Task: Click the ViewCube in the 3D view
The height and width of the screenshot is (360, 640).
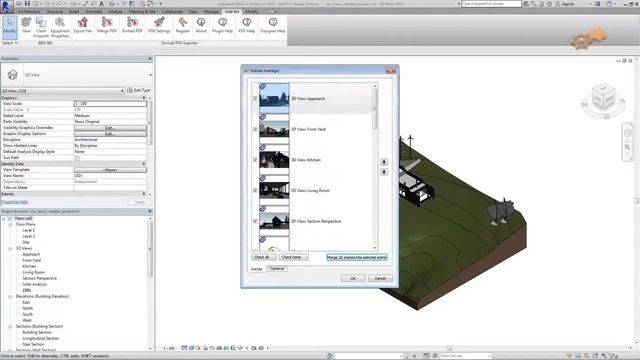Action: point(603,96)
